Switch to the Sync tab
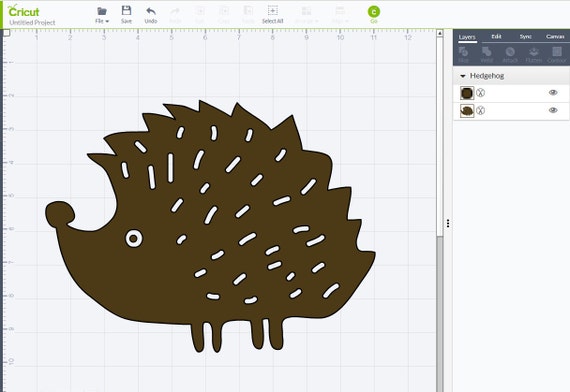The width and height of the screenshot is (570, 392). [525, 36]
